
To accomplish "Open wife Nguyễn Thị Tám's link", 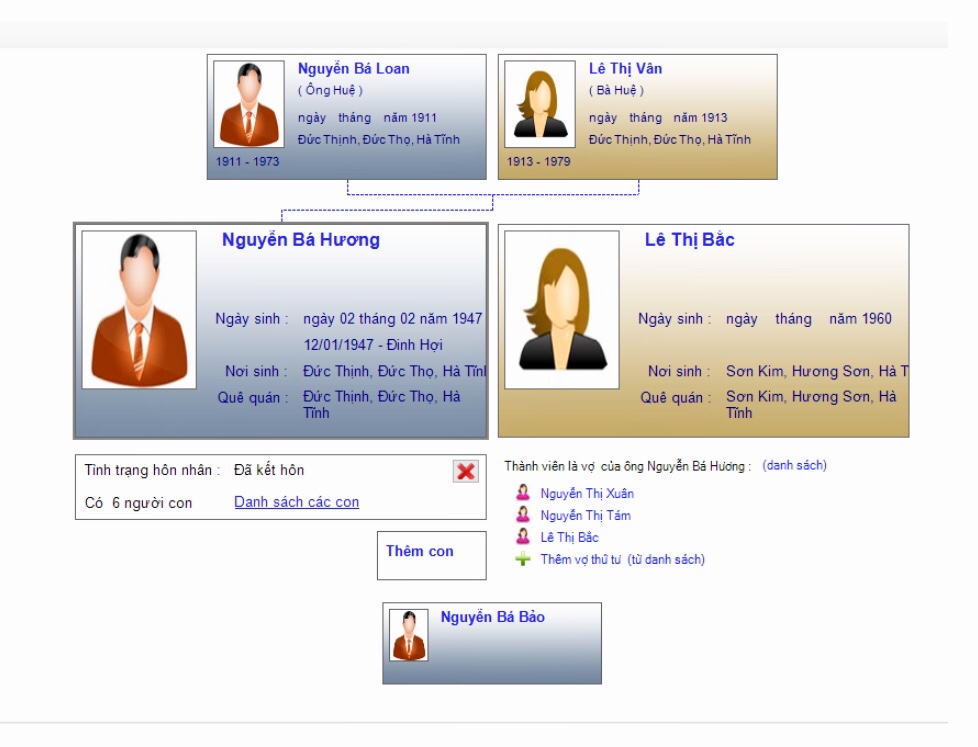I will click(x=586, y=516).
